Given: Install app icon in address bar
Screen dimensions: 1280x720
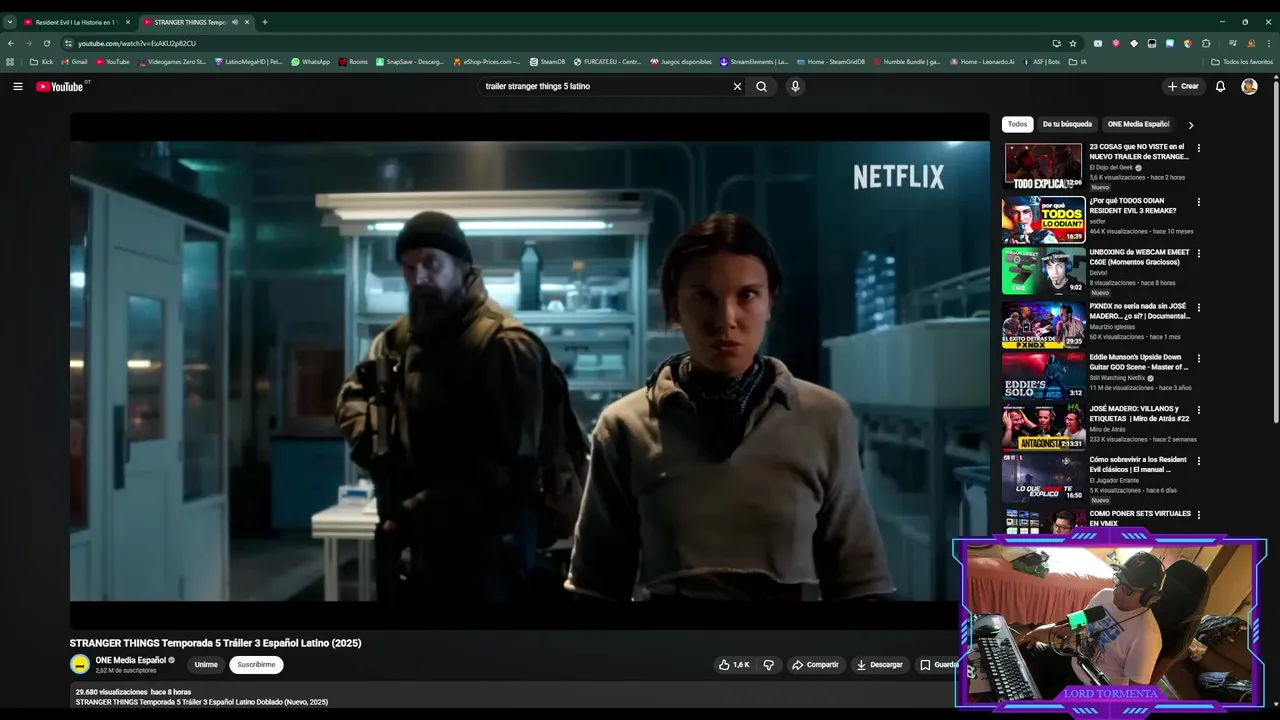Looking at the screenshot, I should (x=1057, y=43).
